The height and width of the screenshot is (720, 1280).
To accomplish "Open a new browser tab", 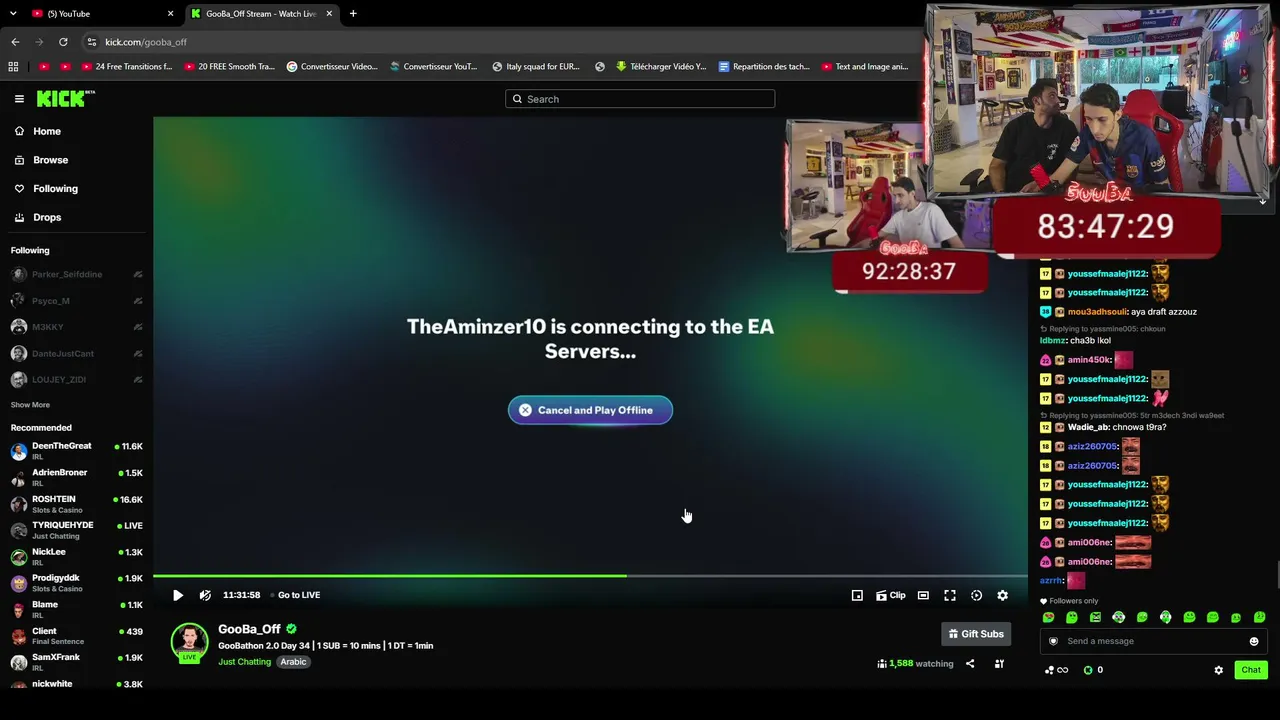I will pos(353,14).
